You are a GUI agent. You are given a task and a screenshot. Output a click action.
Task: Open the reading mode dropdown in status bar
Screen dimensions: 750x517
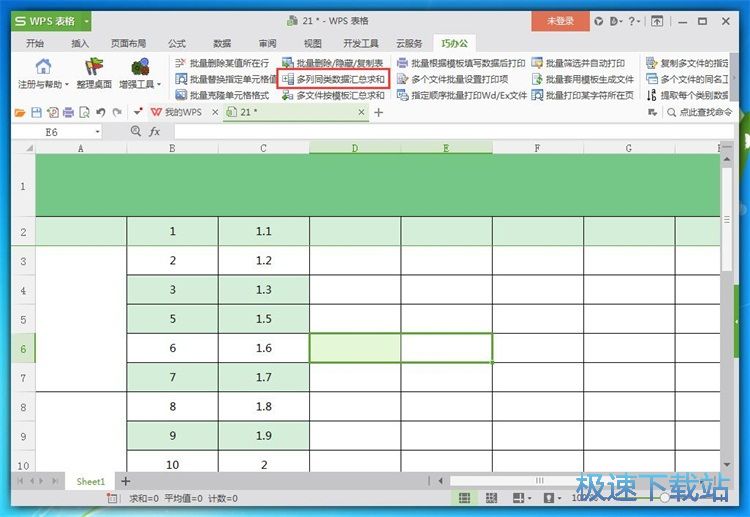(x=529, y=498)
